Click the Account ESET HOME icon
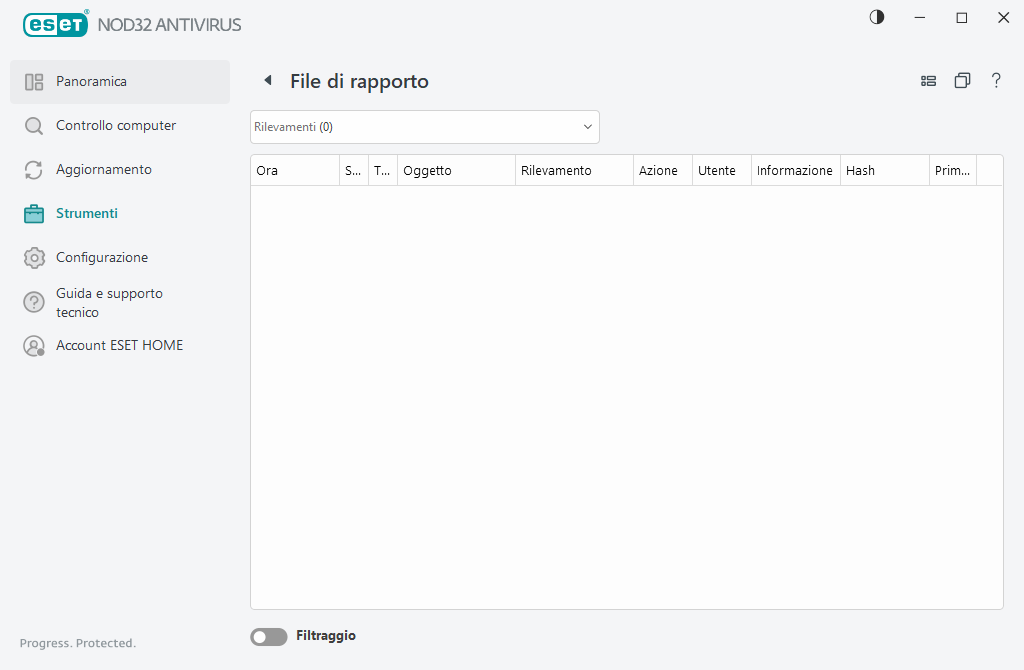1024x670 pixels. (x=34, y=346)
